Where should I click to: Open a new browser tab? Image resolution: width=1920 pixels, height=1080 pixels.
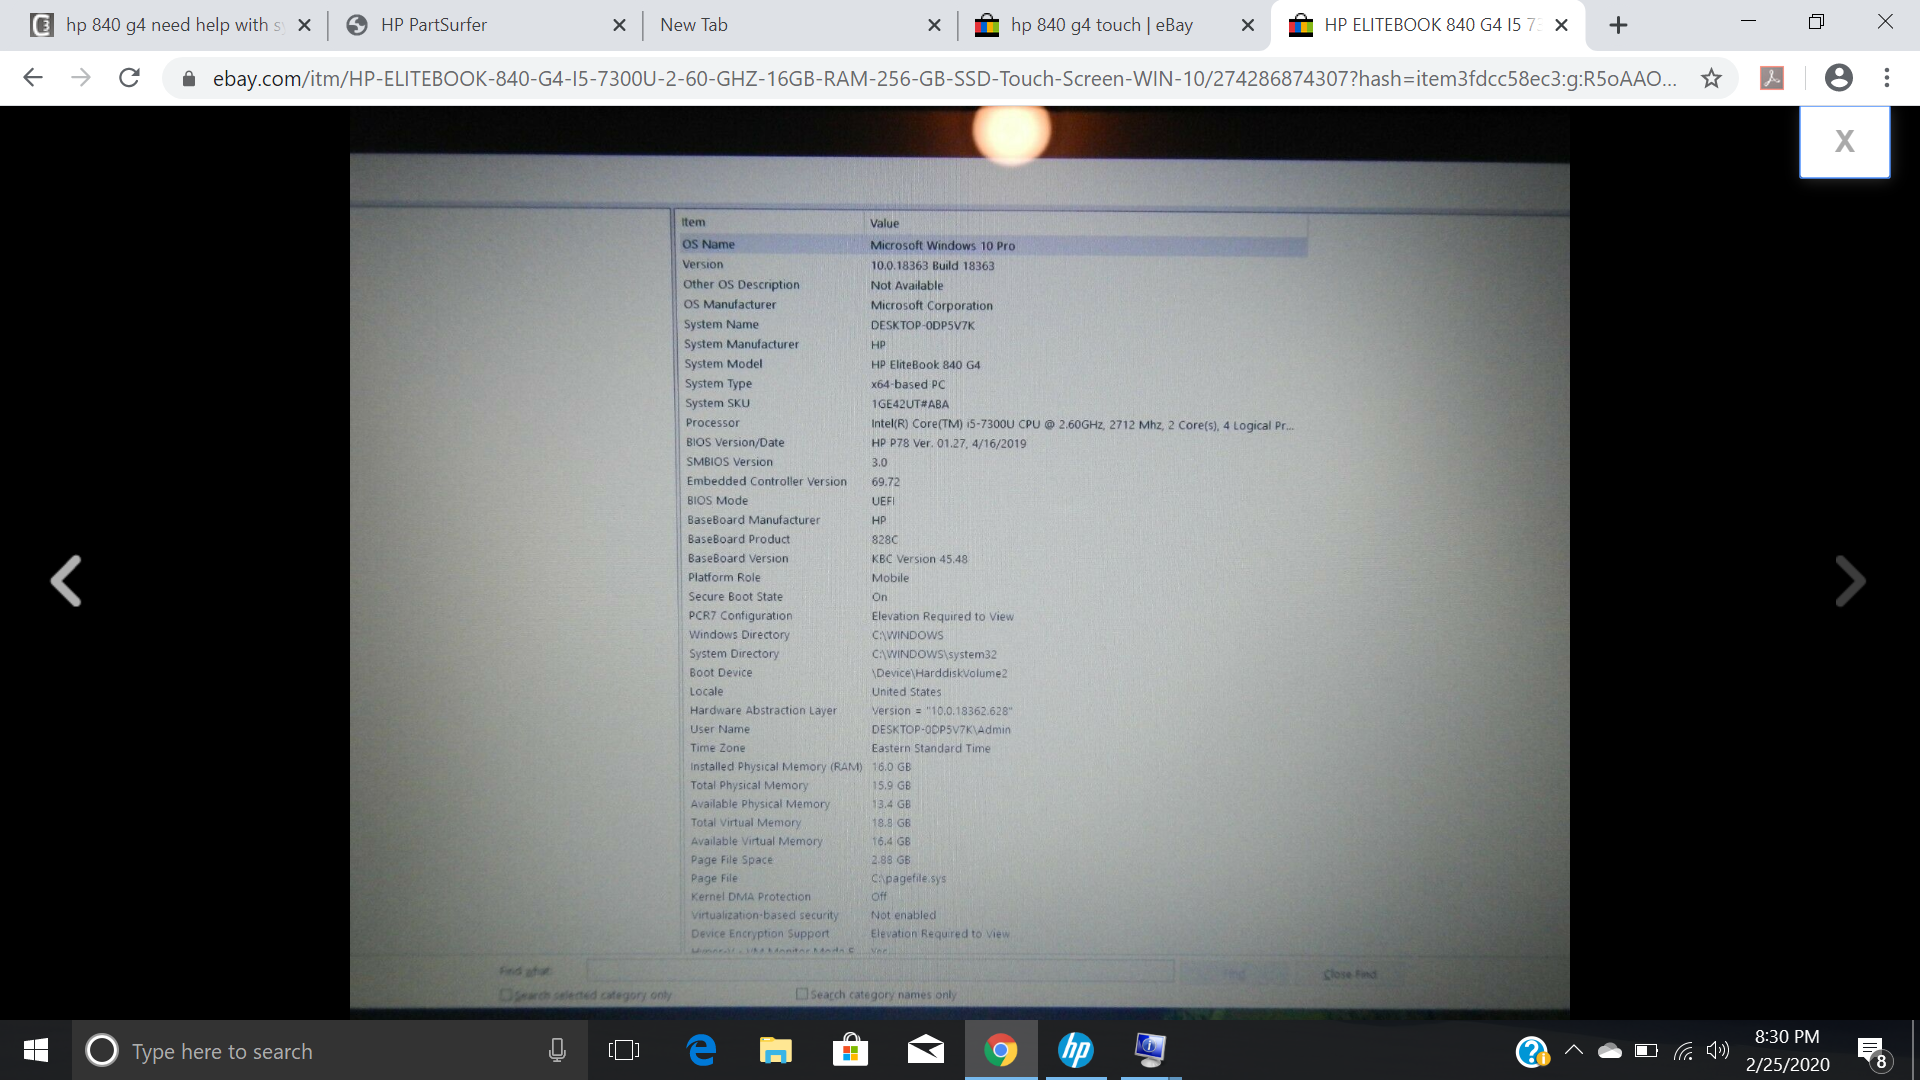1618,25
